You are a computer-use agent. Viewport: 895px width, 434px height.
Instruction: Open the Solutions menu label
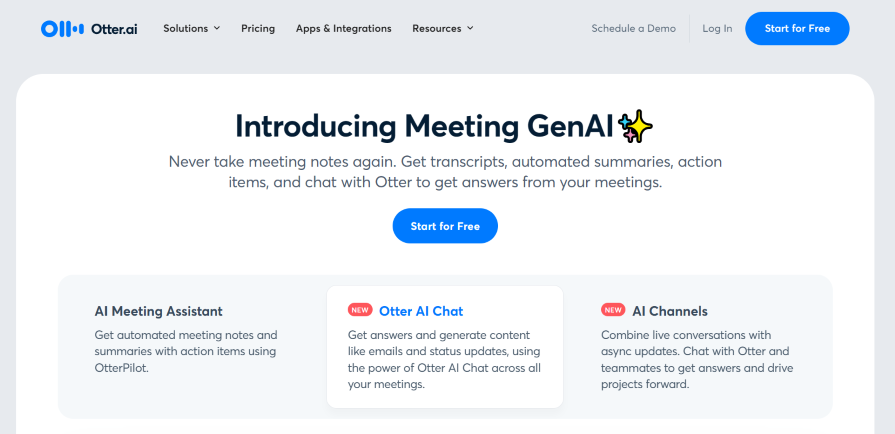[x=185, y=29]
